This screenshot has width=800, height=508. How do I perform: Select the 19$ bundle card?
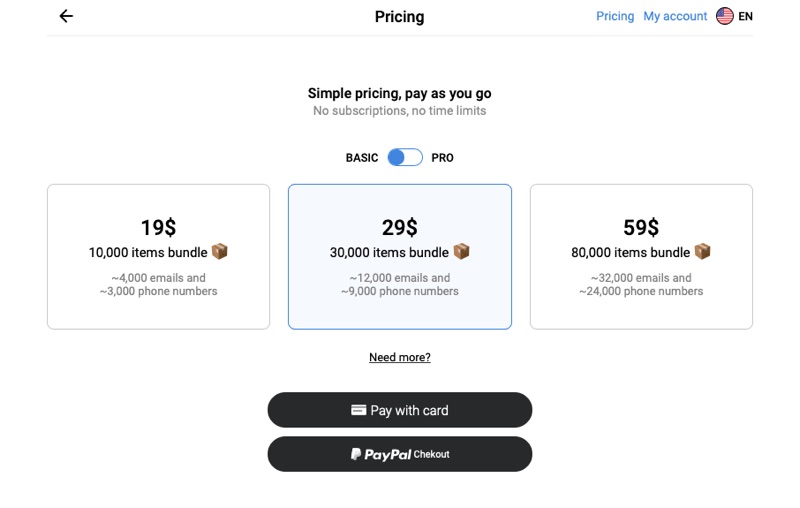tap(158, 257)
